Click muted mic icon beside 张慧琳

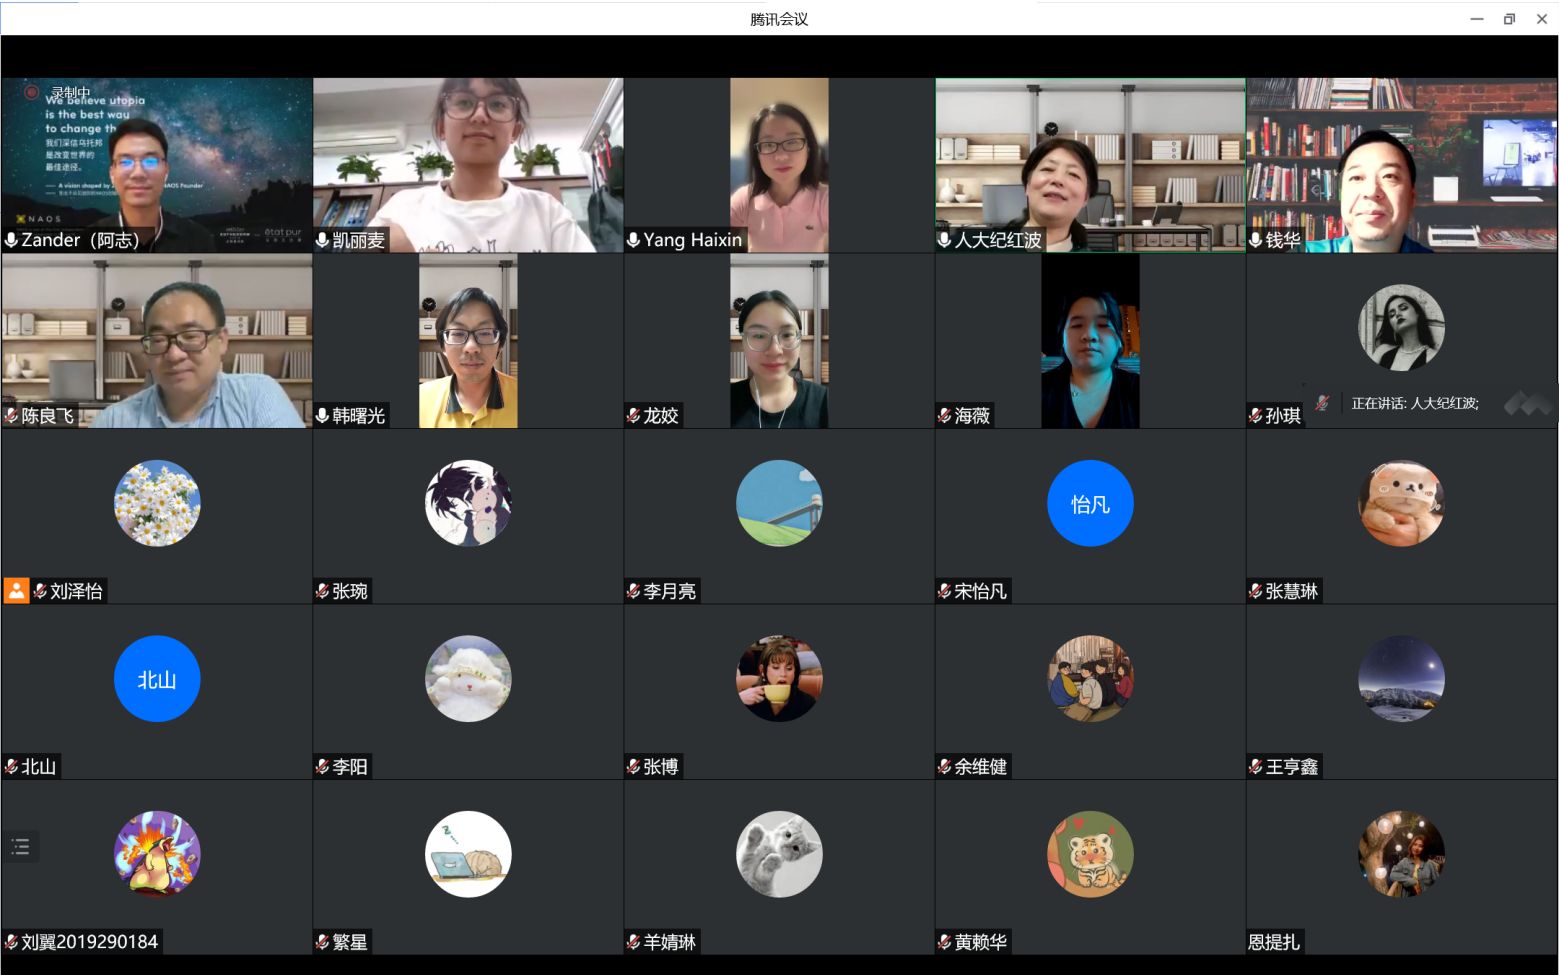1256,591
